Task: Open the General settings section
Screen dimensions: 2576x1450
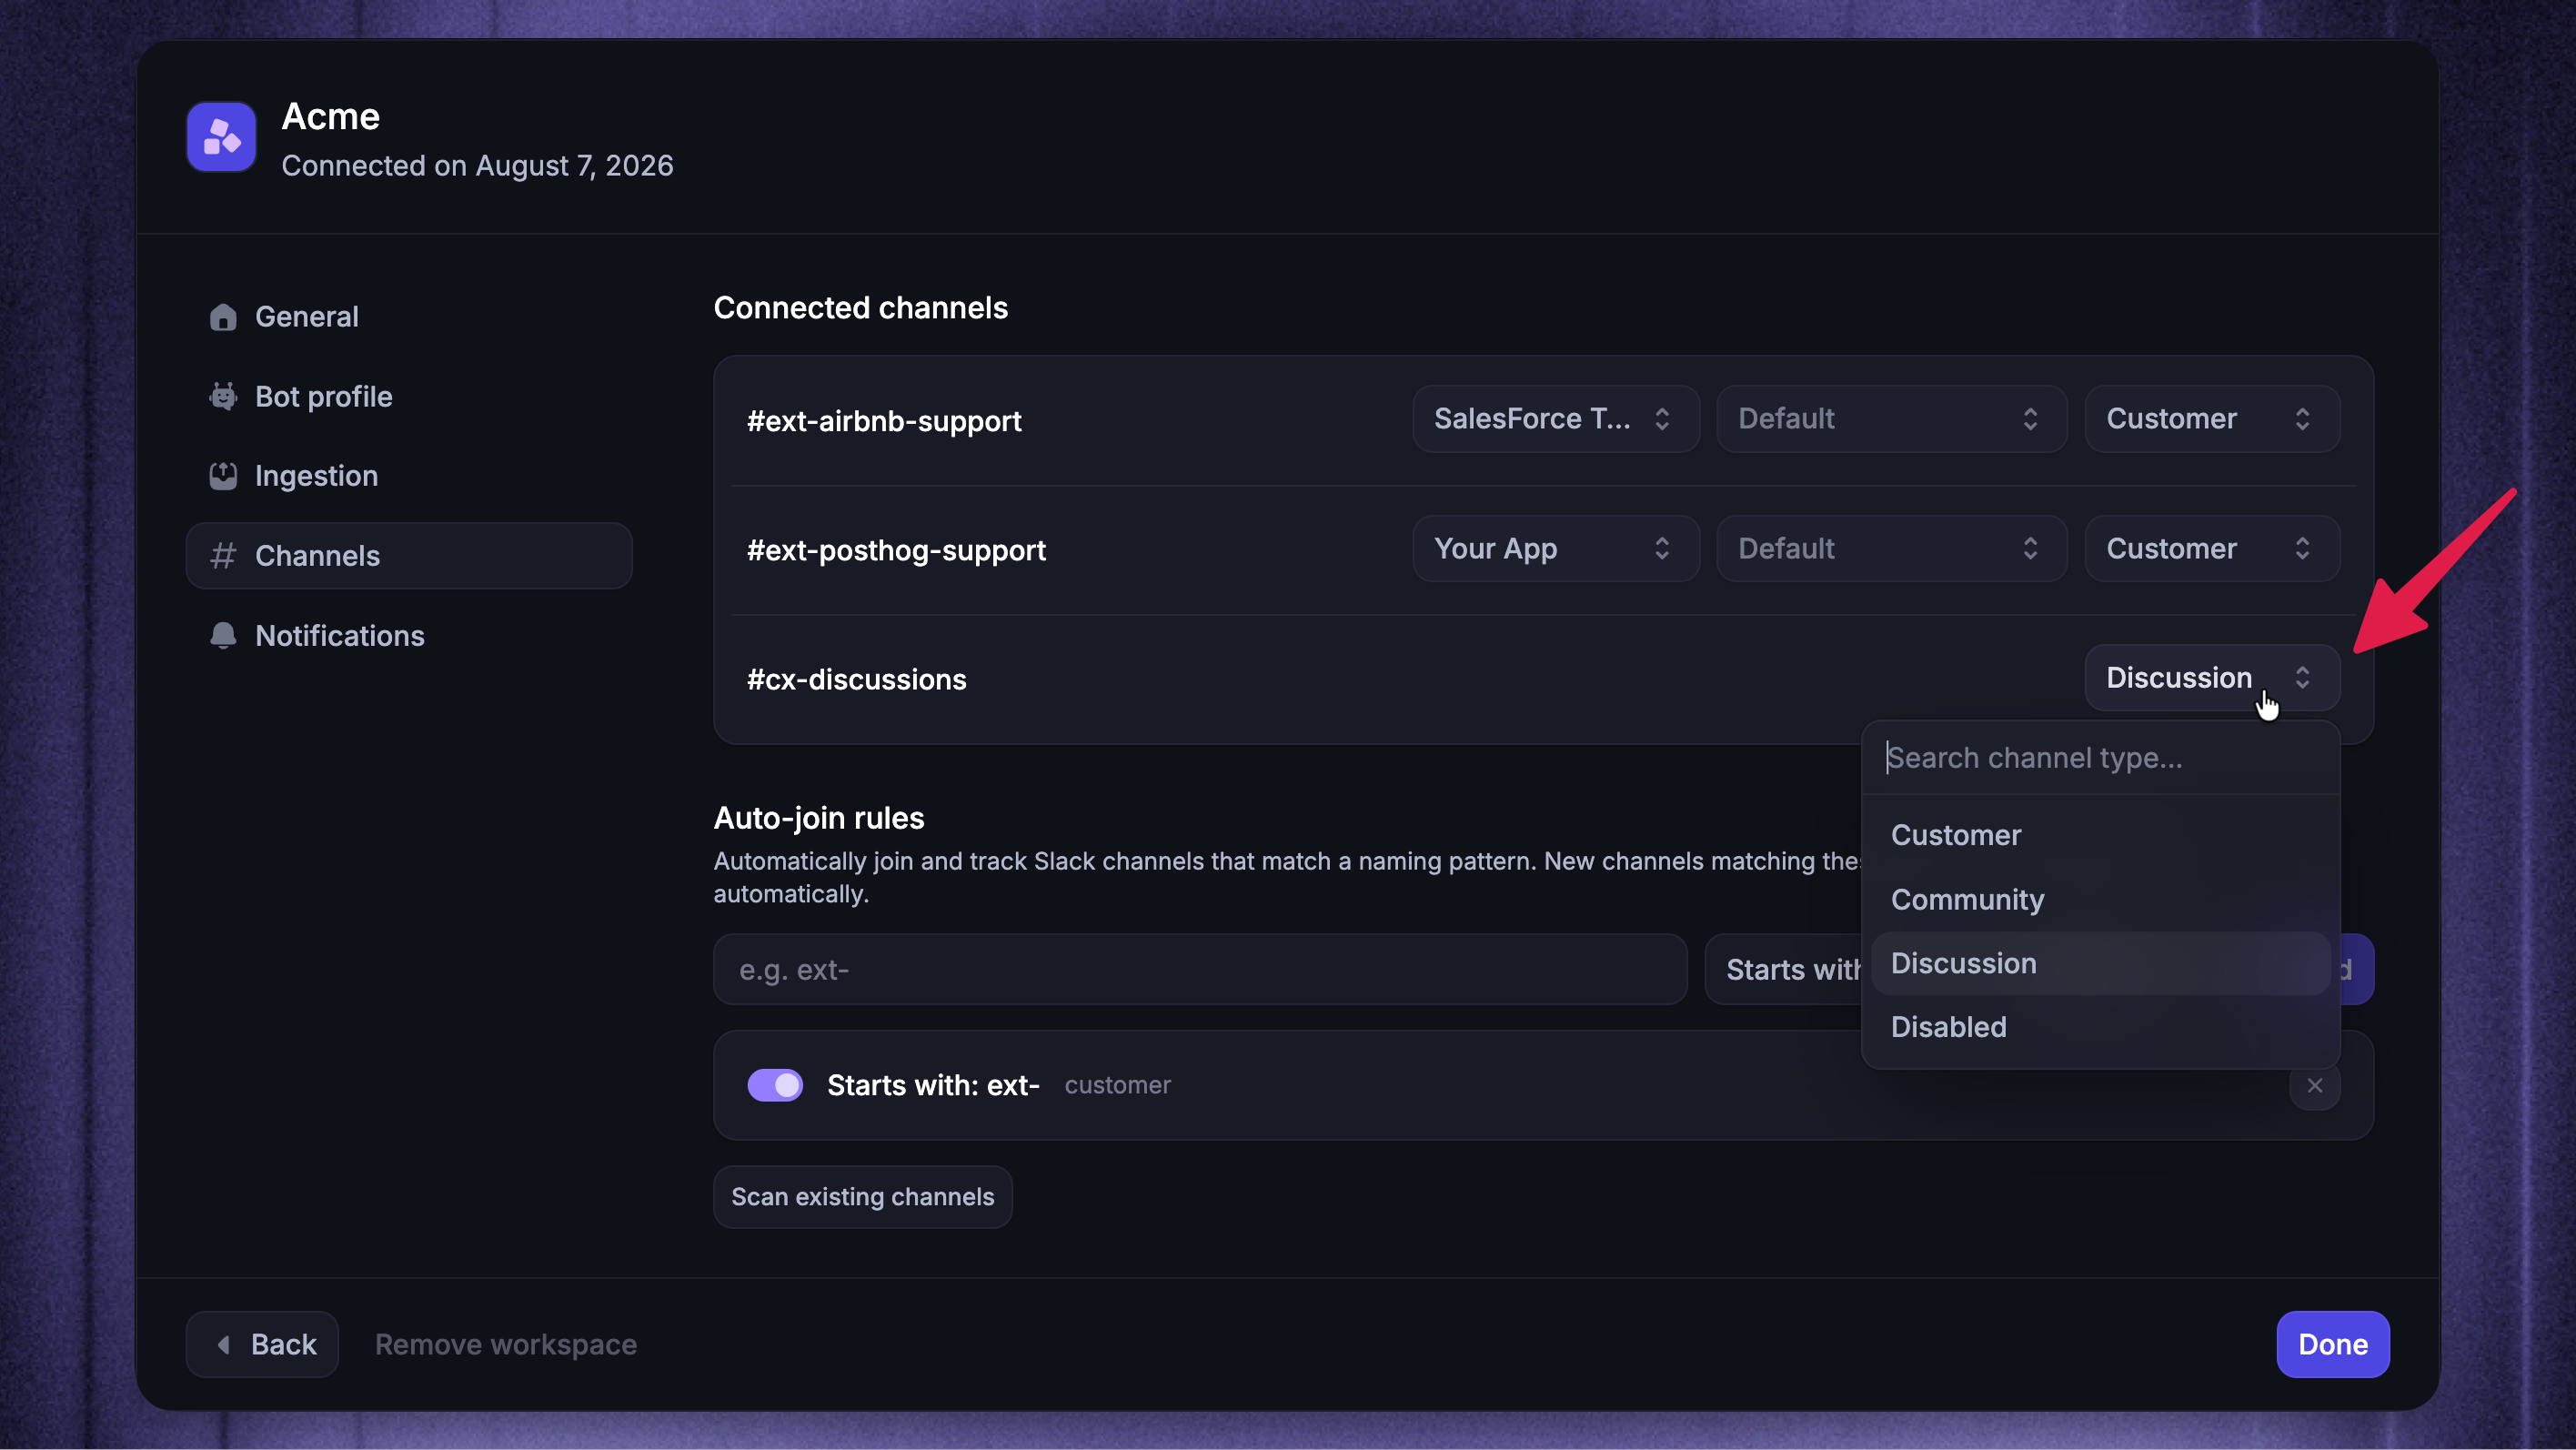Action: (x=408, y=317)
